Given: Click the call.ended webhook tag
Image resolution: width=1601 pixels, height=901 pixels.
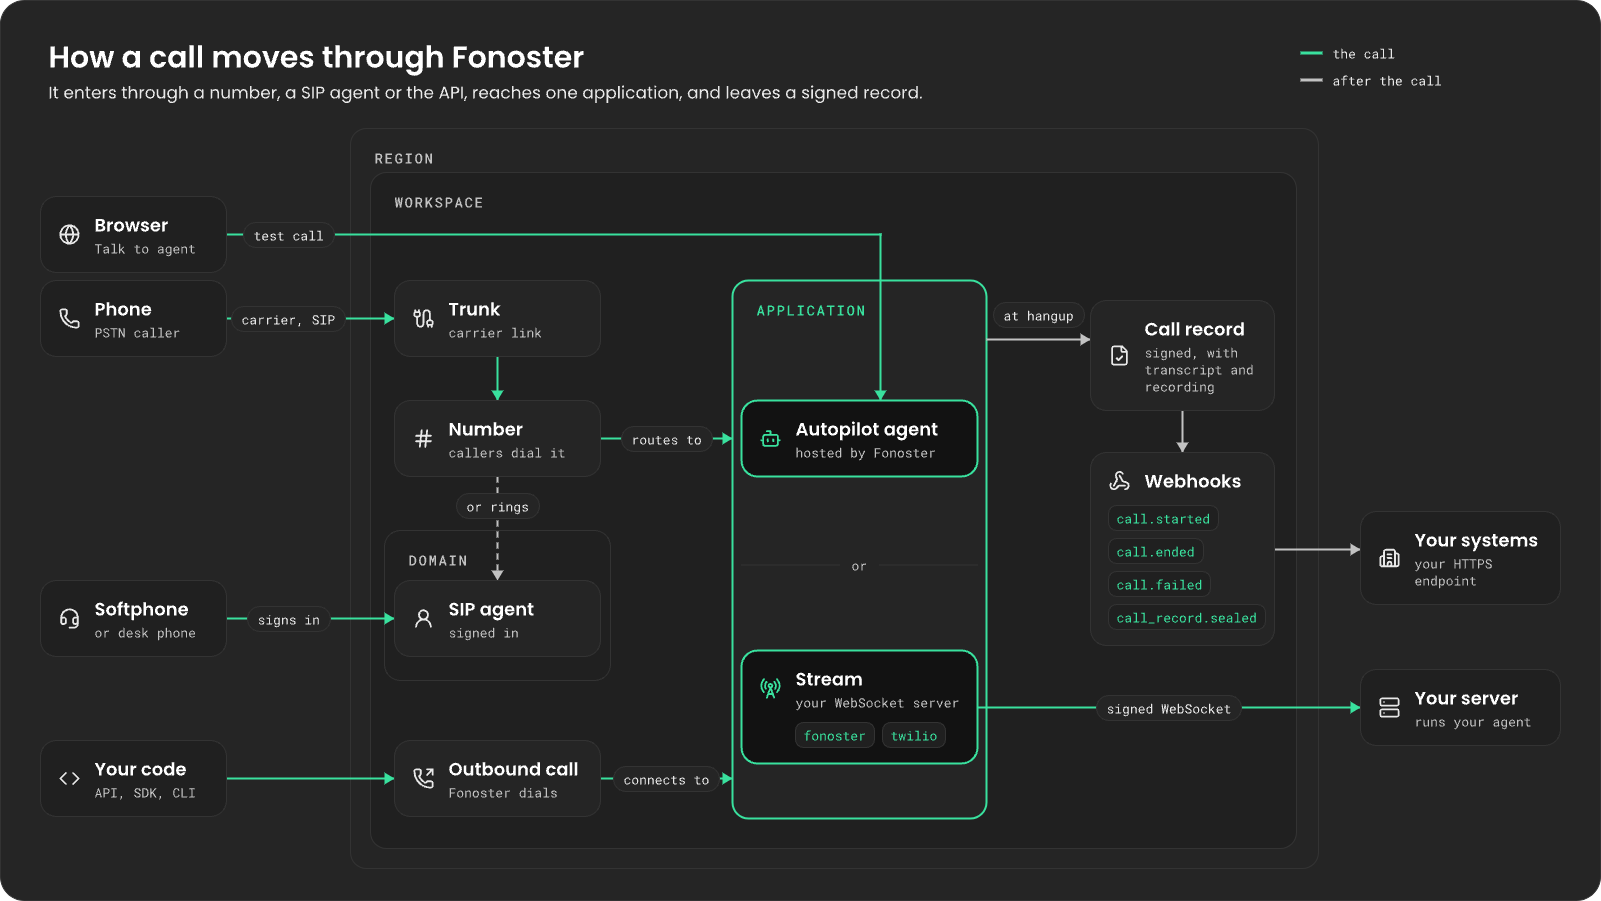Looking at the screenshot, I should click(x=1155, y=552).
